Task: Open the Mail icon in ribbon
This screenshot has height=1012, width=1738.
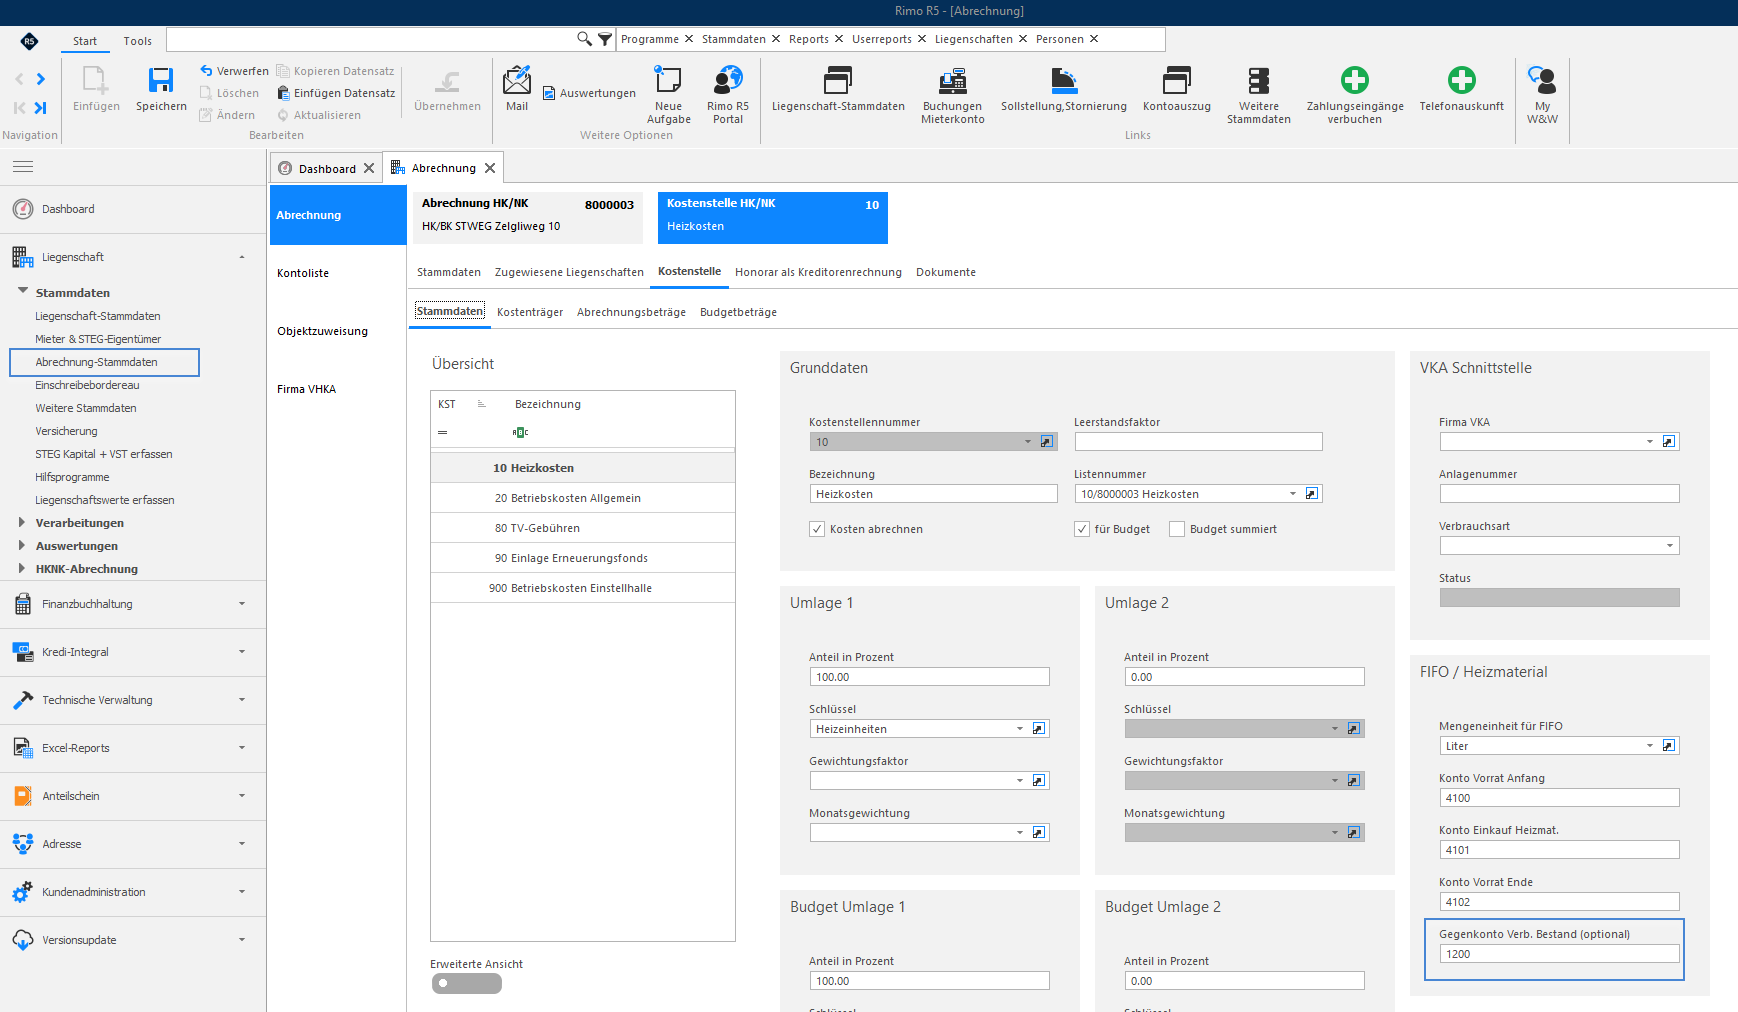Action: pyautogui.click(x=517, y=80)
